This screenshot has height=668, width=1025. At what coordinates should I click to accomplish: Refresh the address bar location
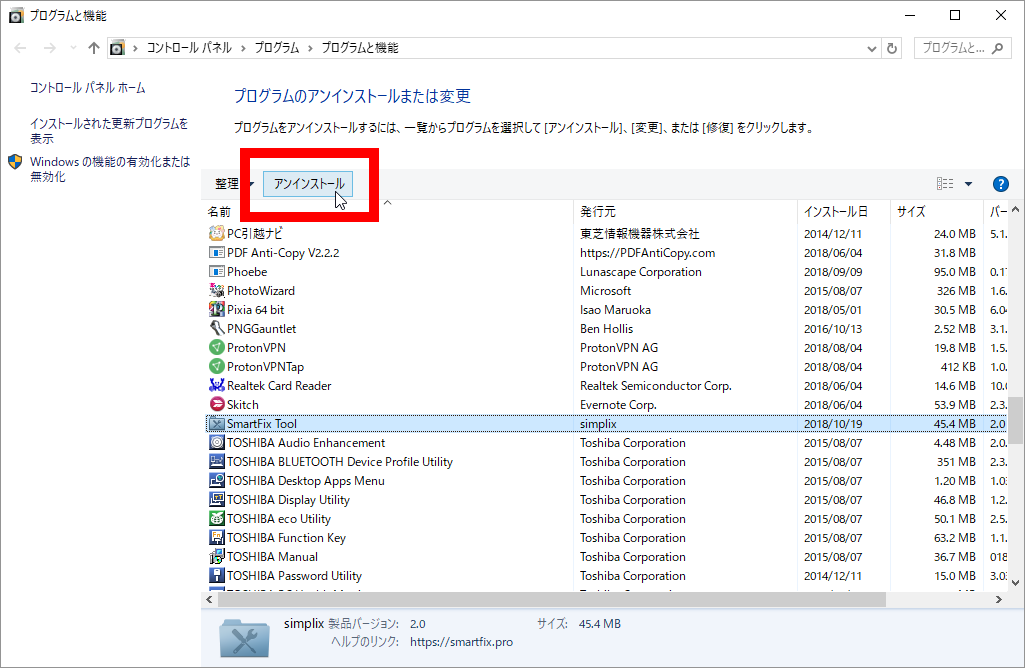pyautogui.click(x=892, y=48)
